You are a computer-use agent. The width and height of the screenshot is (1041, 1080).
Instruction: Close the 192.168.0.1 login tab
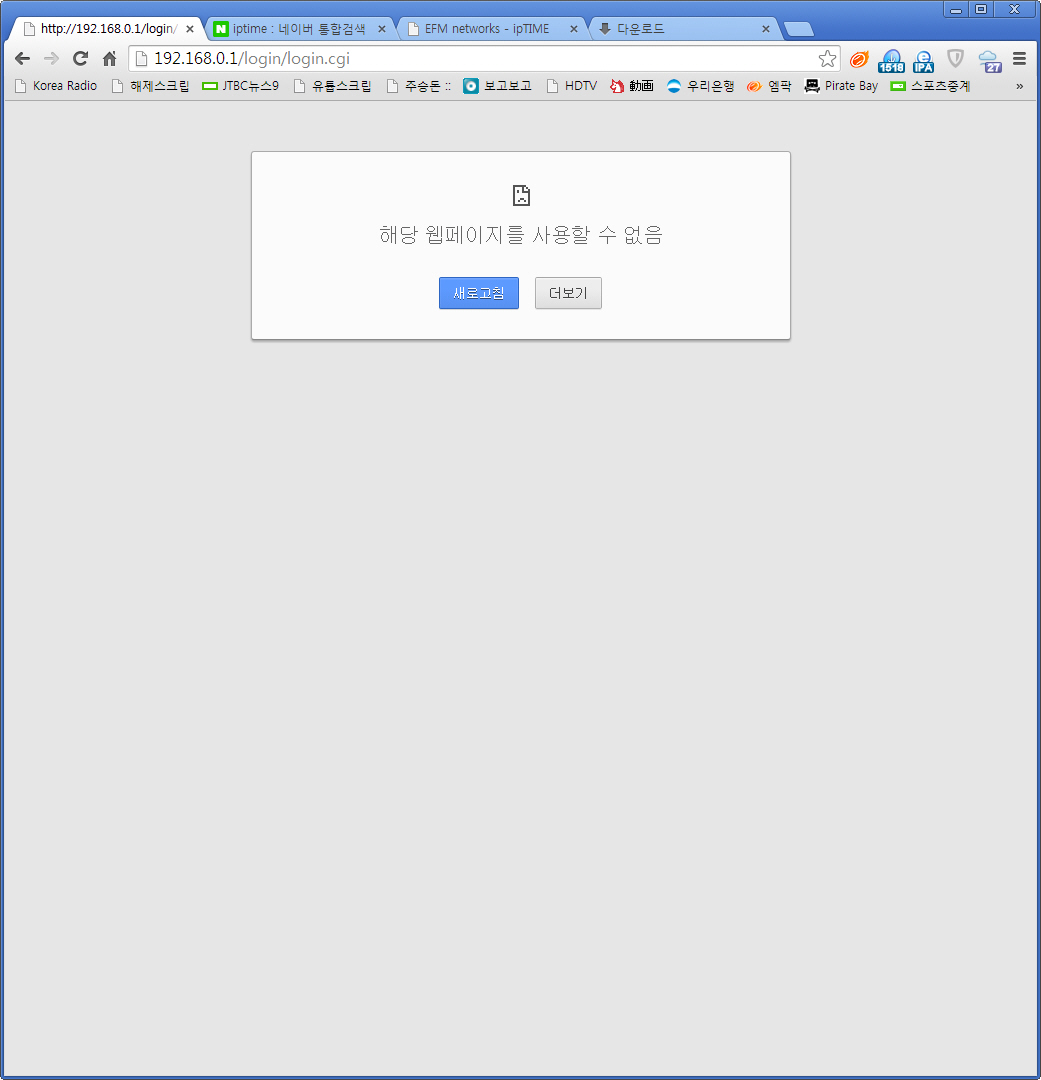(x=190, y=29)
